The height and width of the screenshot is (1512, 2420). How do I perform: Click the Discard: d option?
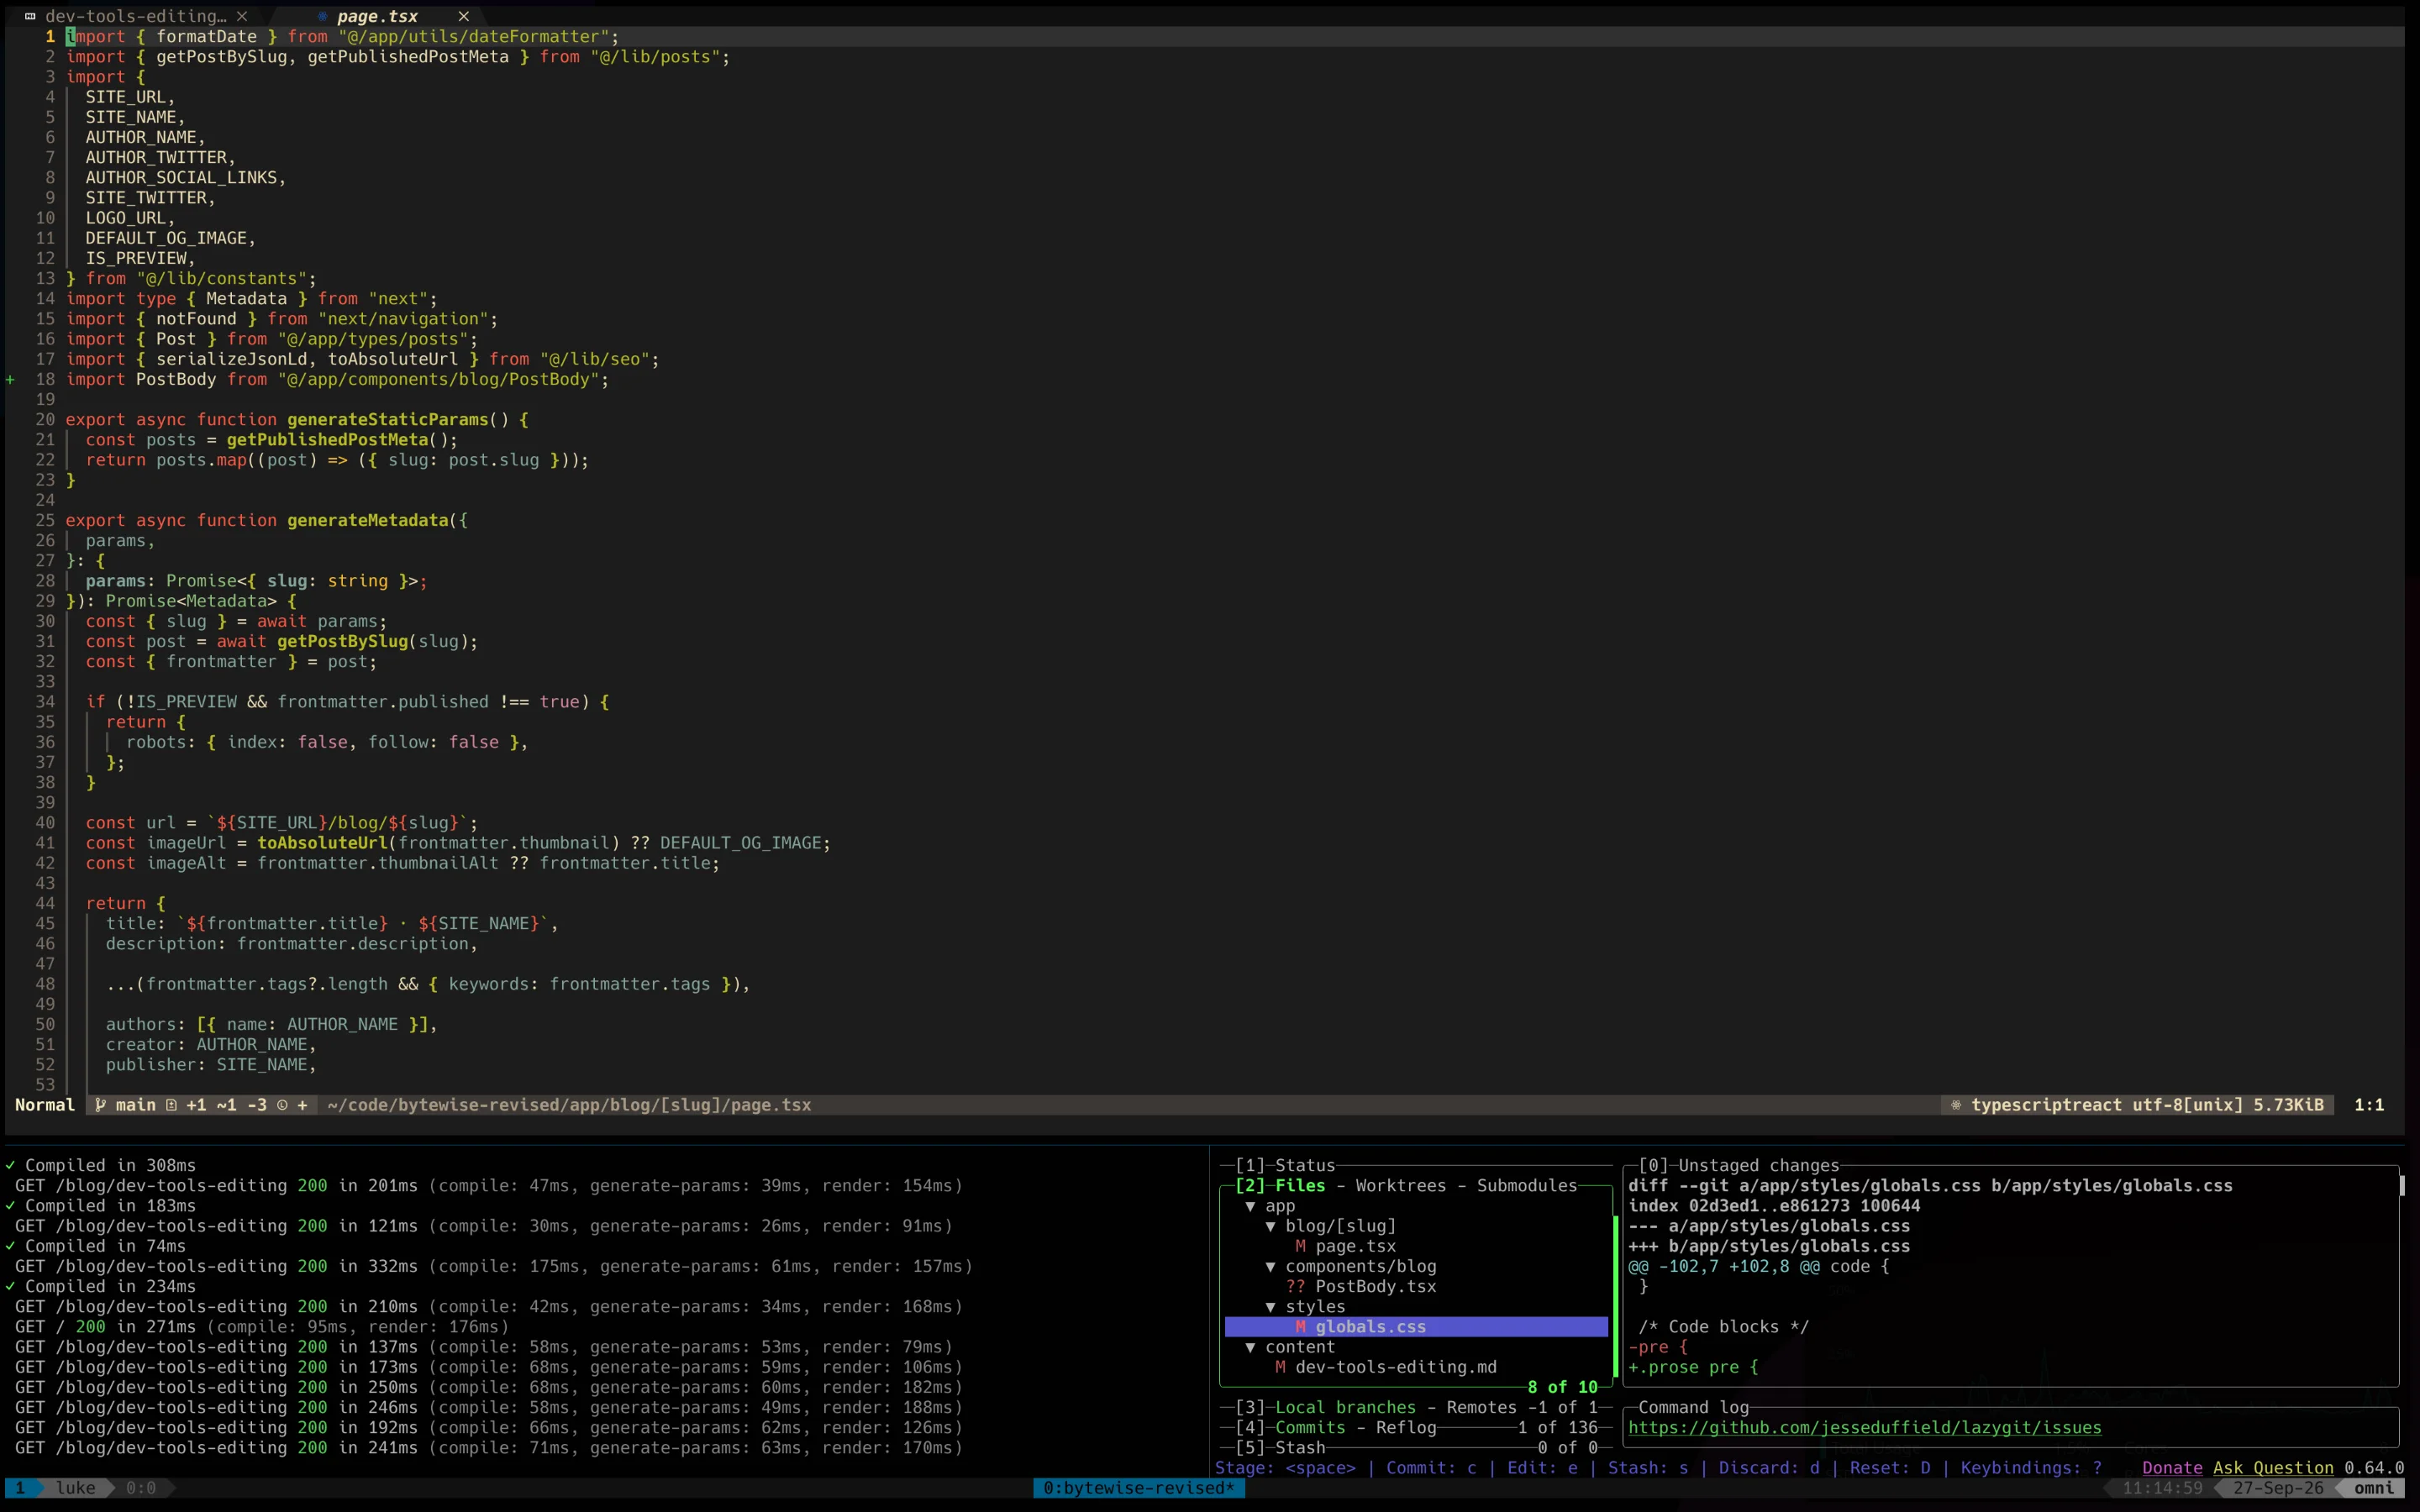click(x=1769, y=1468)
